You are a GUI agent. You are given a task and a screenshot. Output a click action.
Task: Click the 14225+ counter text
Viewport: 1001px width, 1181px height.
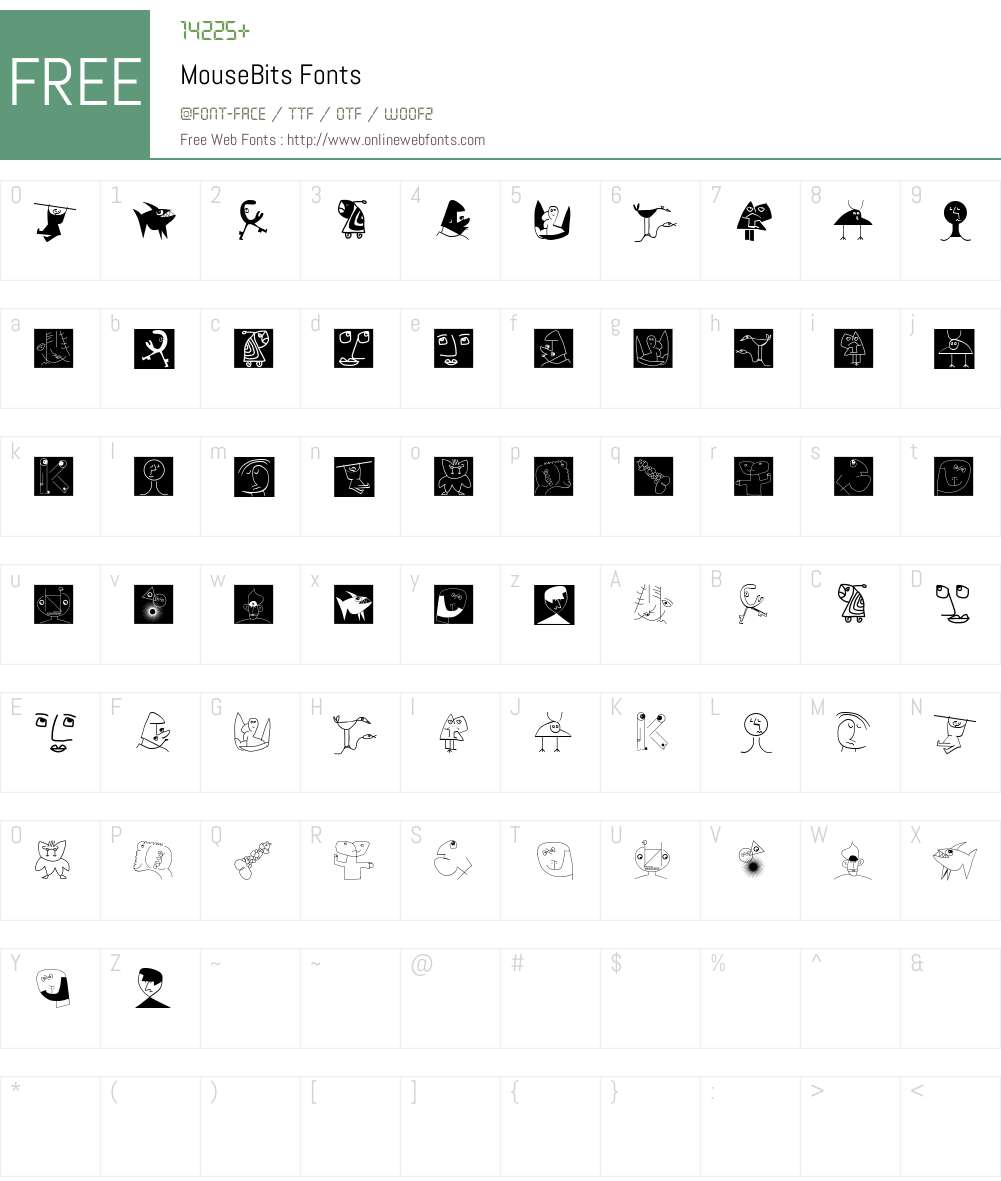(x=215, y=31)
